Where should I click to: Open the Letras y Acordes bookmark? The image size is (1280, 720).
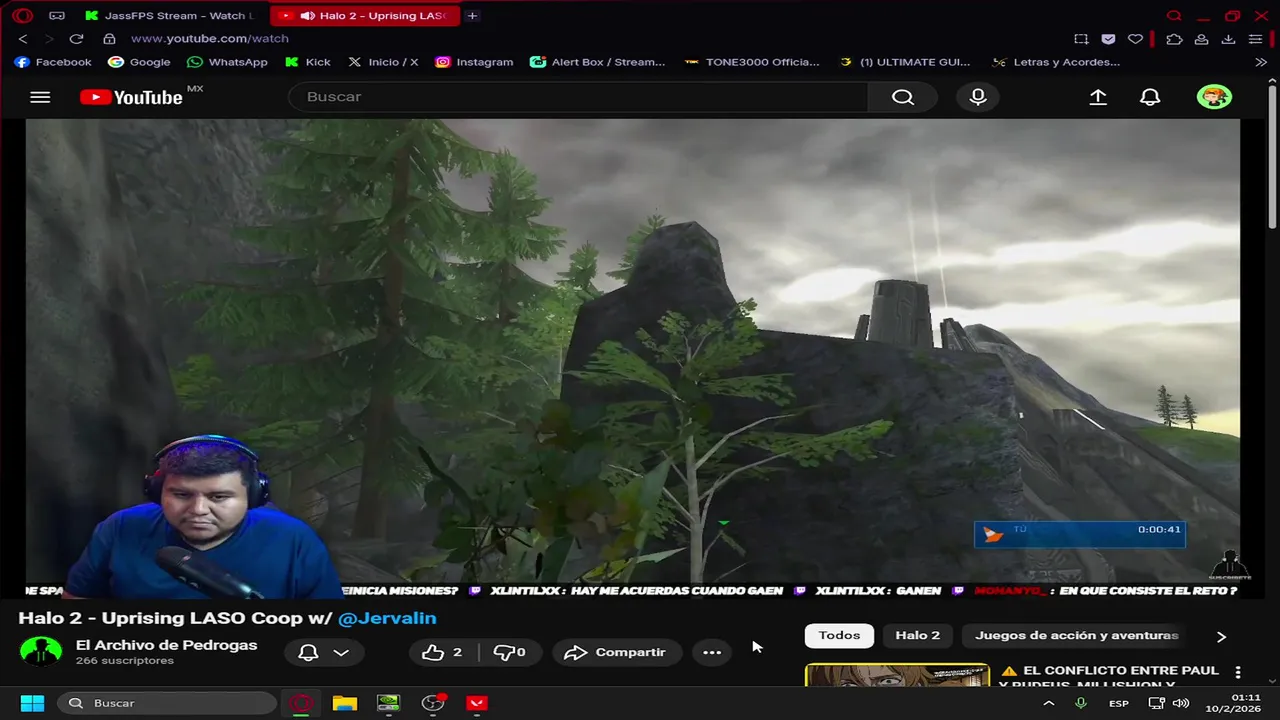[1056, 62]
